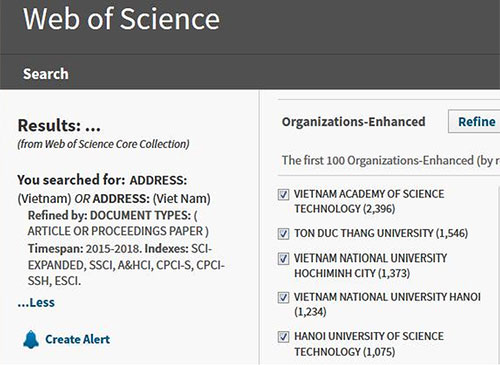This screenshot has height=365, width=500.
Task: Click the Web of Science Core Collection note
Action: [103, 144]
